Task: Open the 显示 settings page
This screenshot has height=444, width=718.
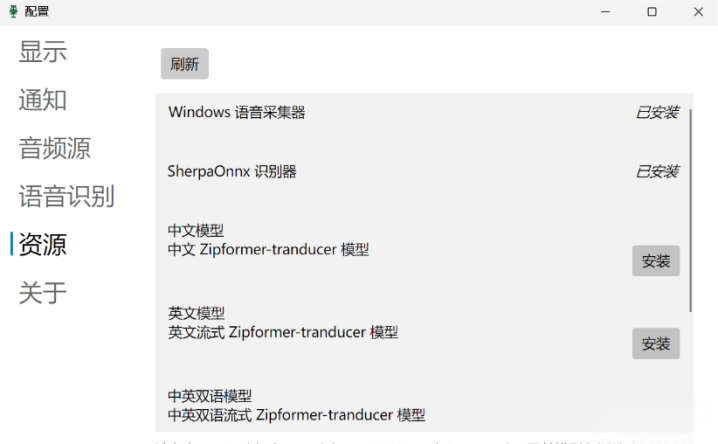Action: [x=43, y=52]
